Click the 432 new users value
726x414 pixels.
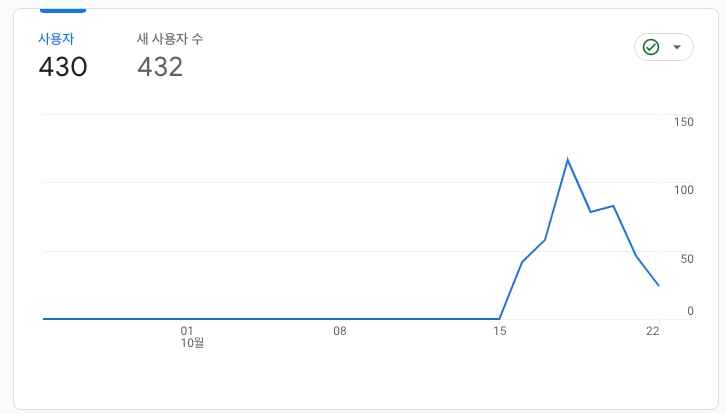160,67
